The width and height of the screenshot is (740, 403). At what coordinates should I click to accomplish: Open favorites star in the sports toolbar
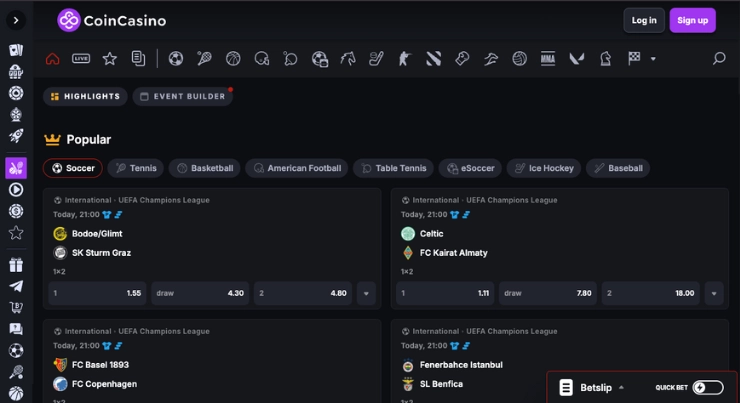109,59
